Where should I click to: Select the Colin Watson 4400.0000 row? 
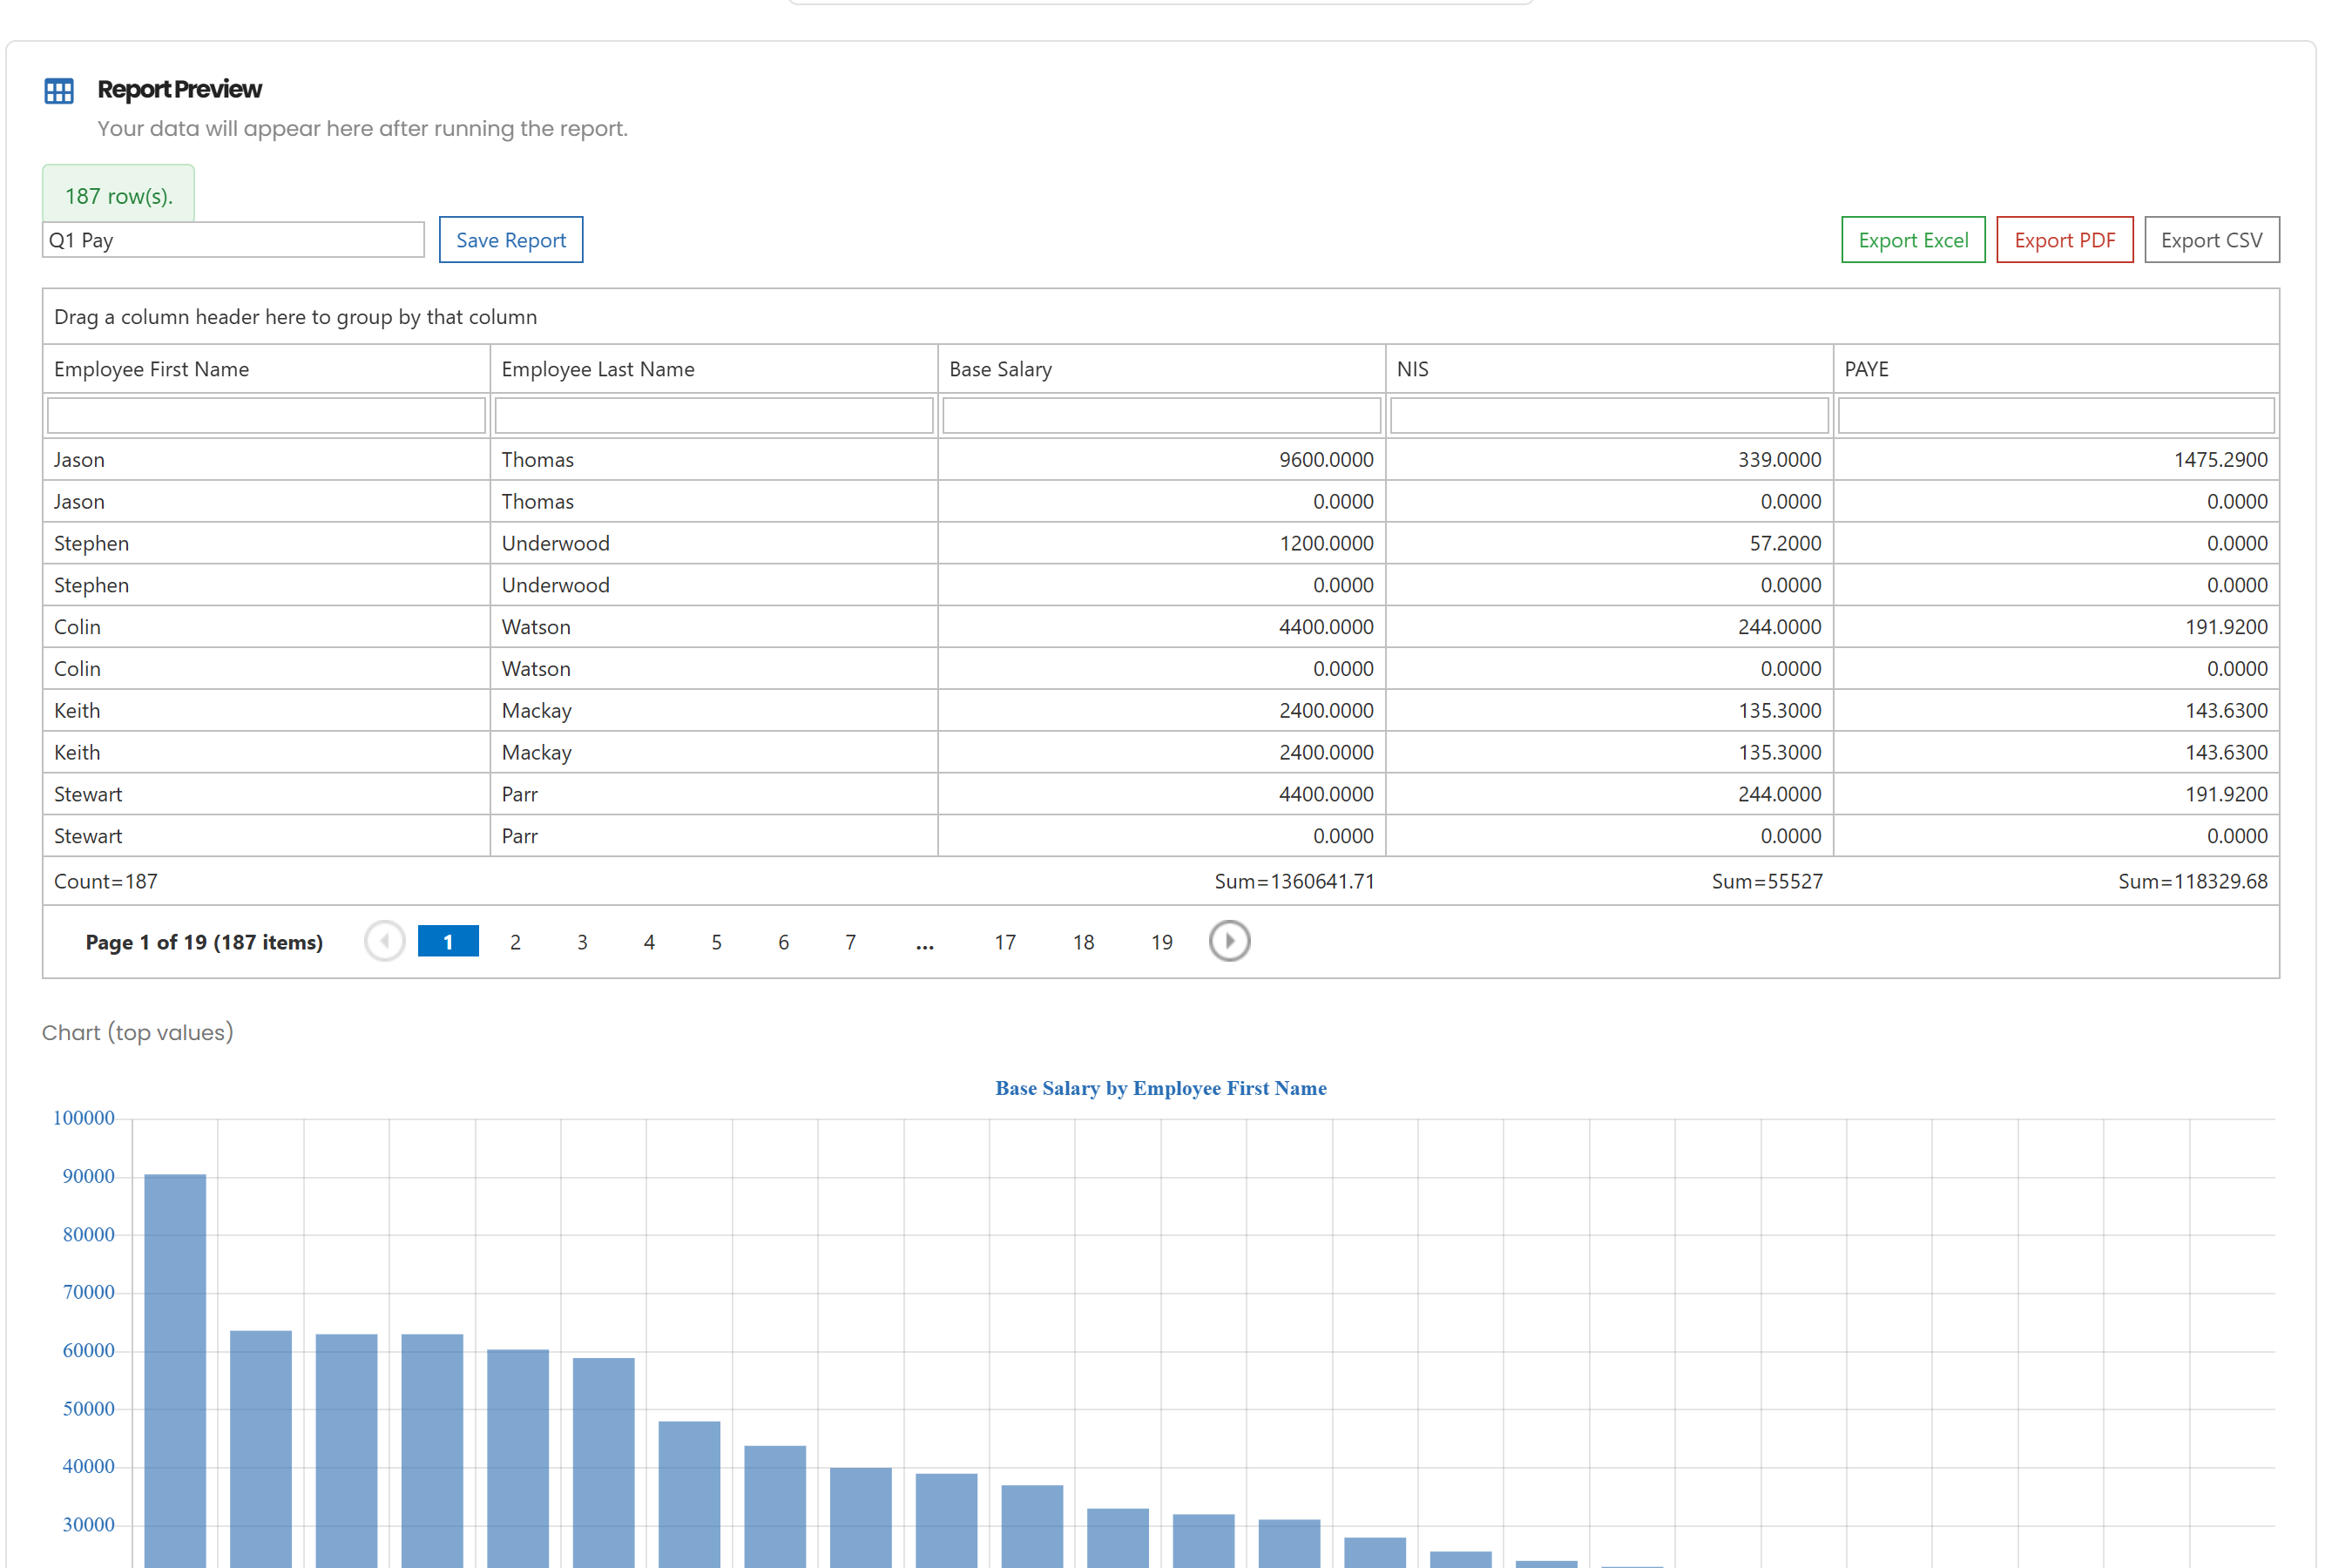(x=1161, y=627)
